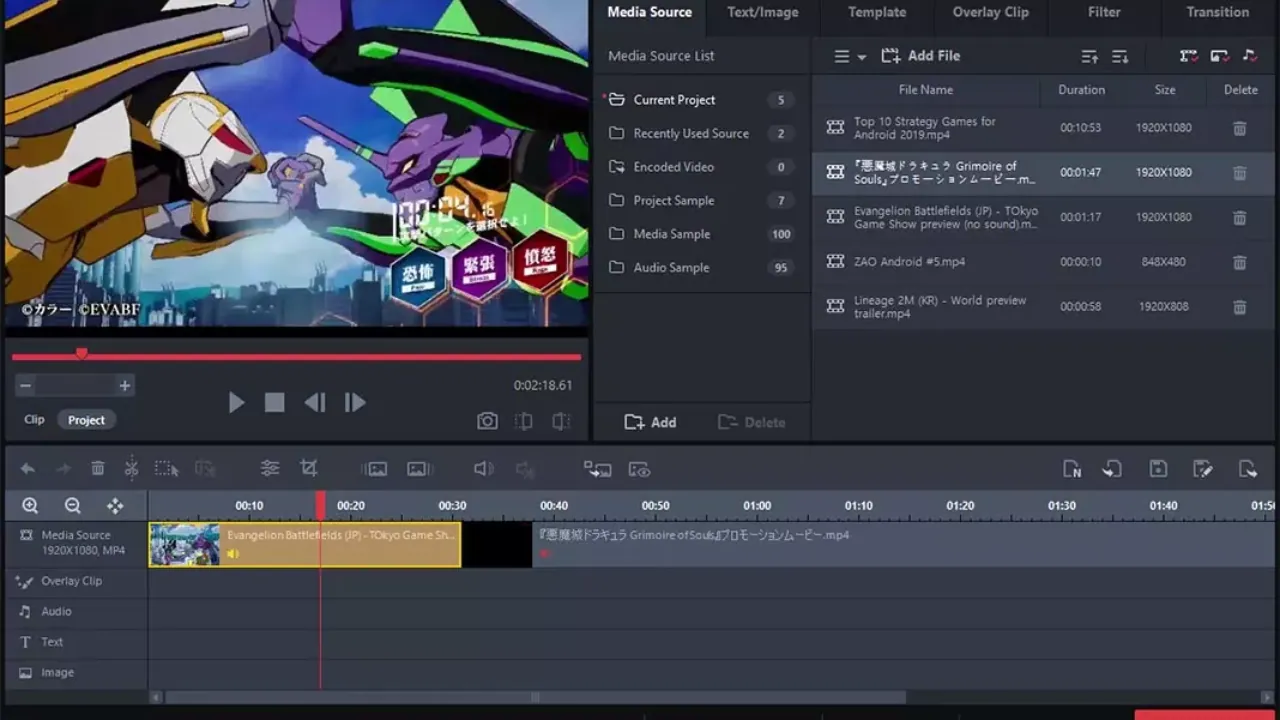Select the ZAO Android #5.mp4 row
The height and width of the screenshot is (720, 1280).
pos(1044,262)
